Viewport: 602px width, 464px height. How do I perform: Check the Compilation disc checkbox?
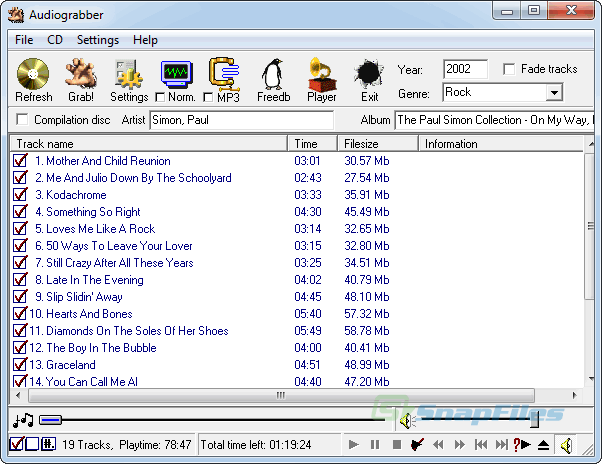click(22, 119)
